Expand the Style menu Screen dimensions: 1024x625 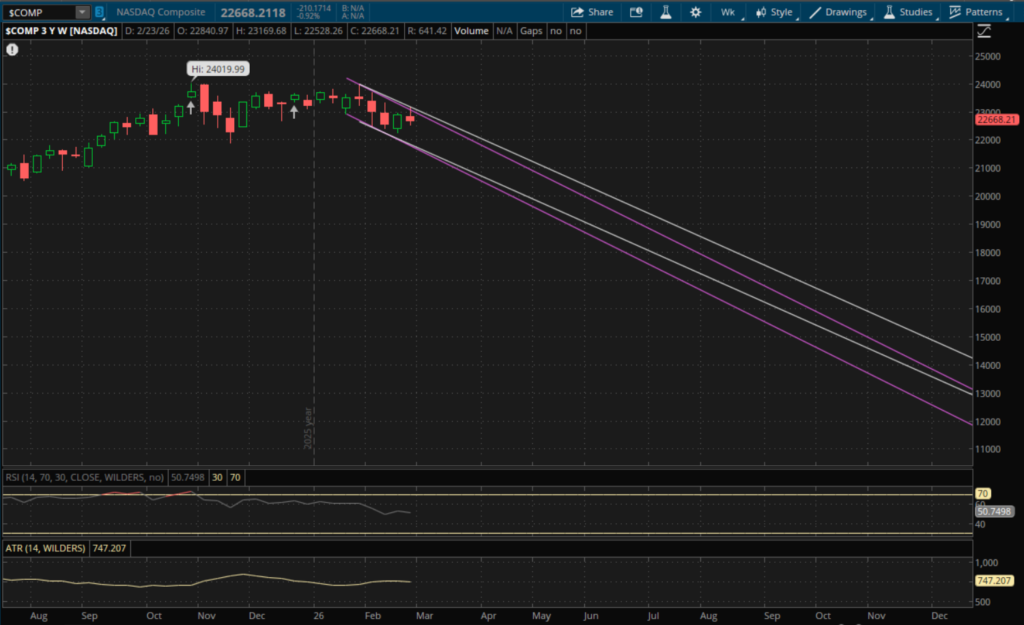point(774,12)
